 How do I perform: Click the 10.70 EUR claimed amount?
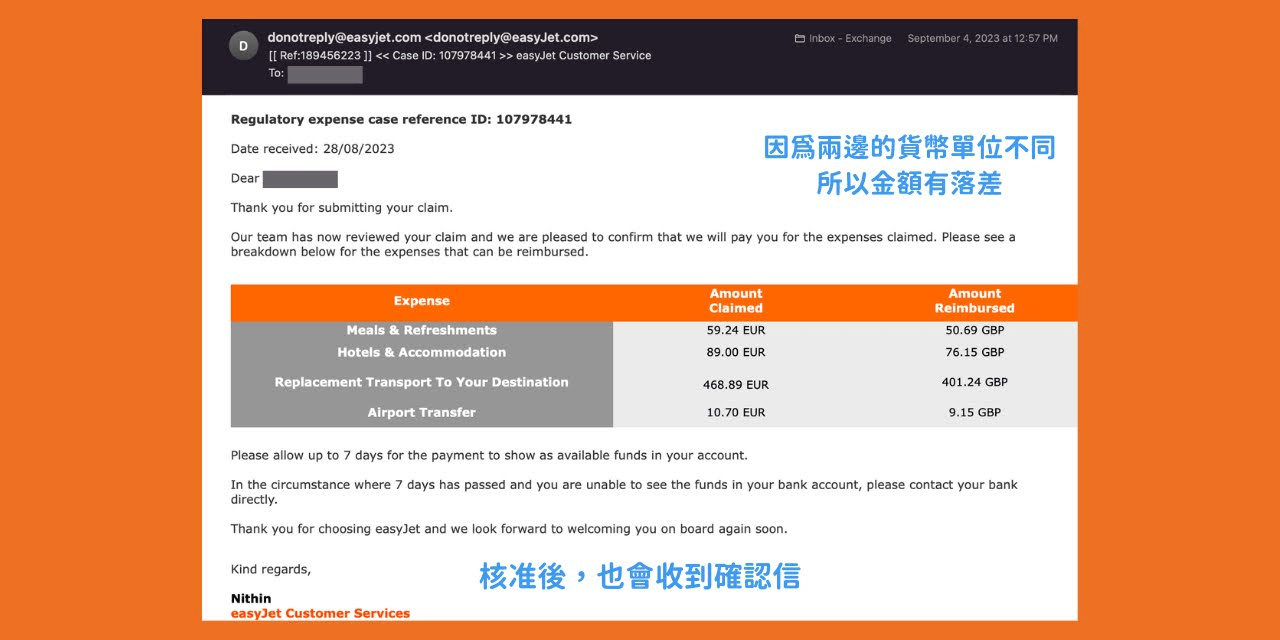[736, 412]
